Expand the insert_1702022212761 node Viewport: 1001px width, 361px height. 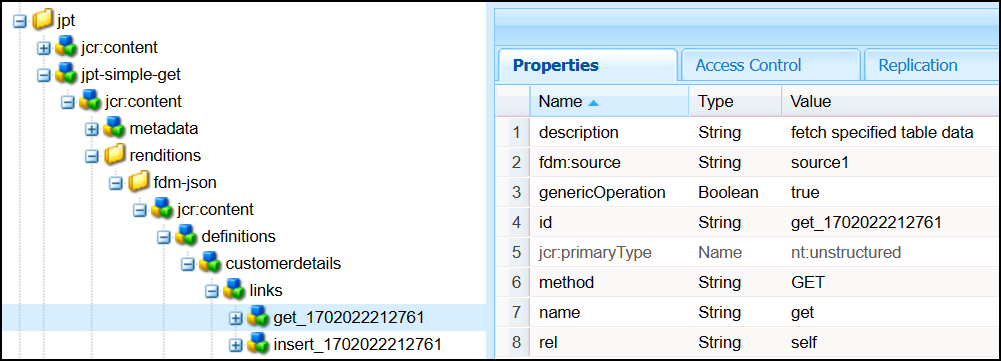(236, 346)
